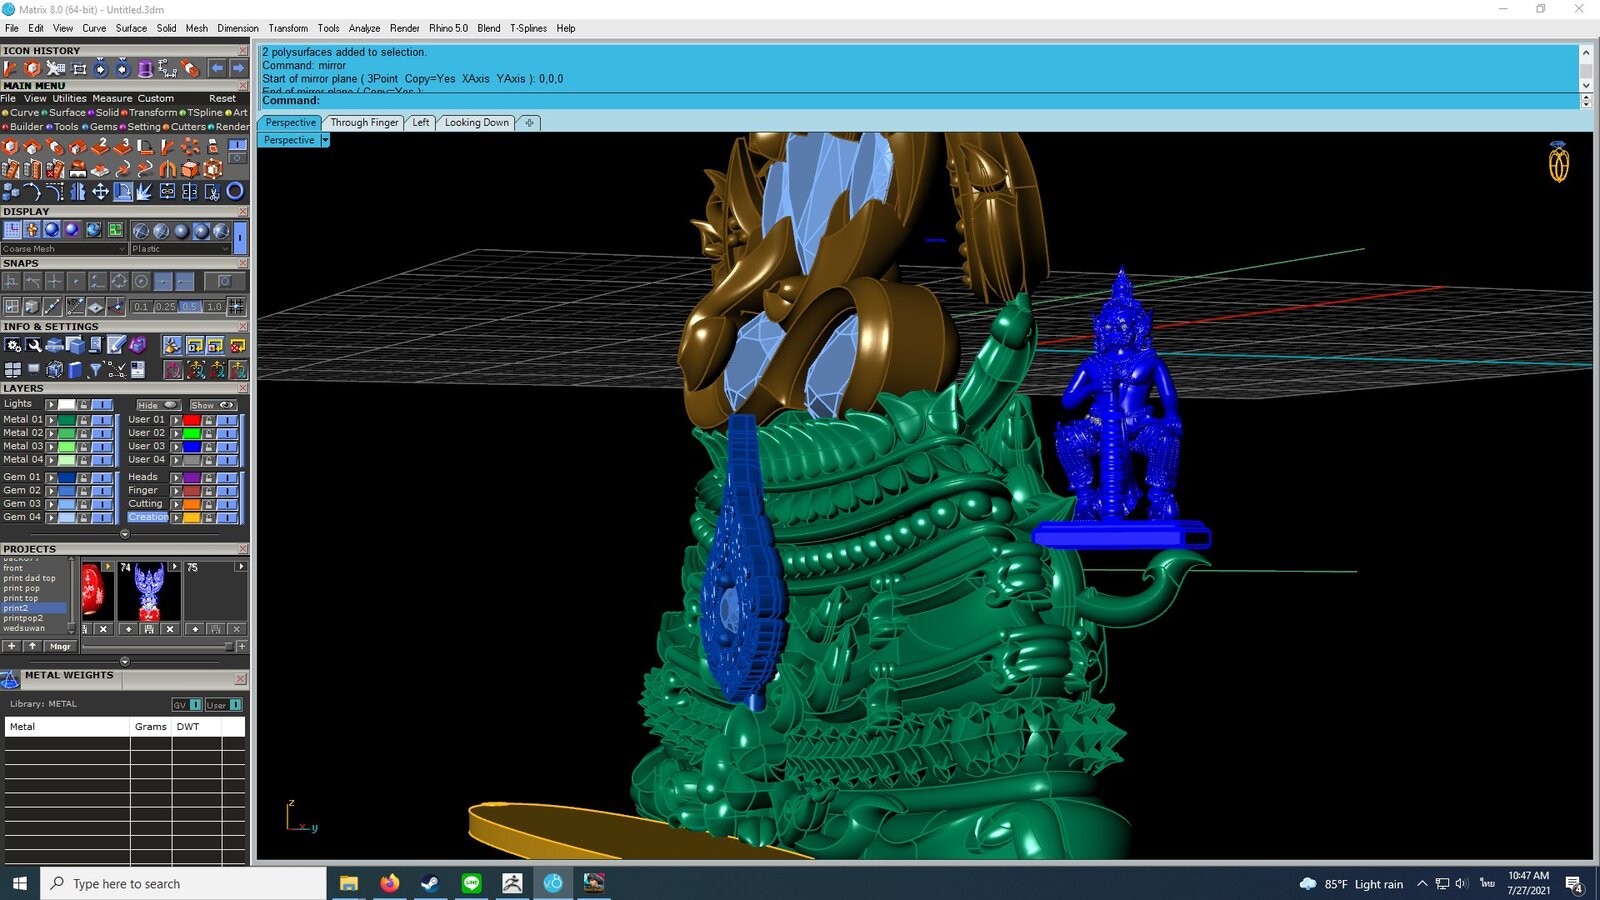1600x900 pixels.
Task: Click the blue funnel filter icon
Action: (x=95, y=369)
